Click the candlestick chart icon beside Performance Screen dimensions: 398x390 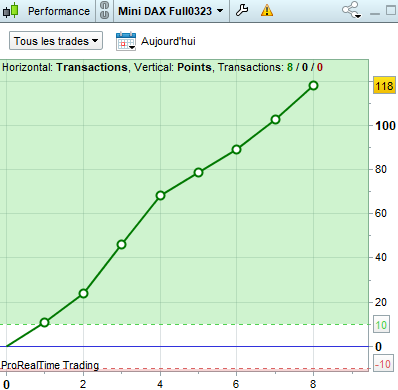[10, 11]
